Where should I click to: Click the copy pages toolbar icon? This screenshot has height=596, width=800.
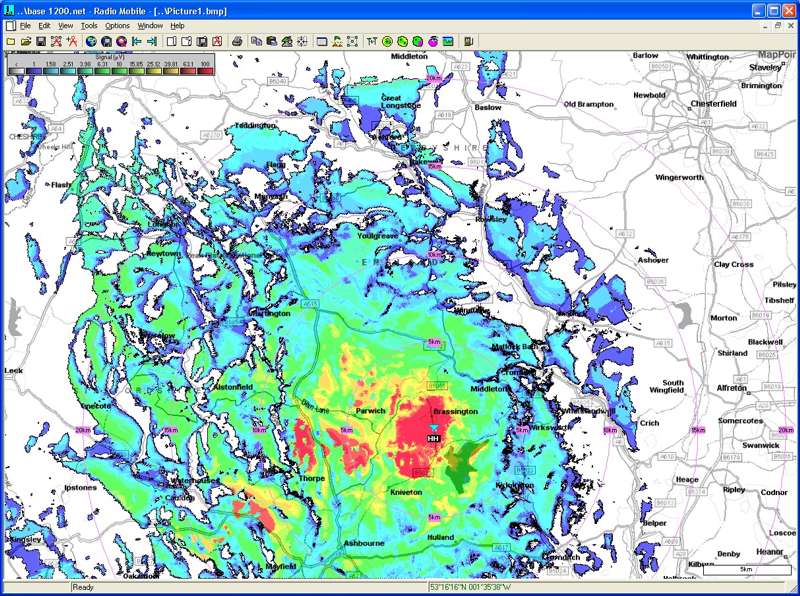[256, 41]
